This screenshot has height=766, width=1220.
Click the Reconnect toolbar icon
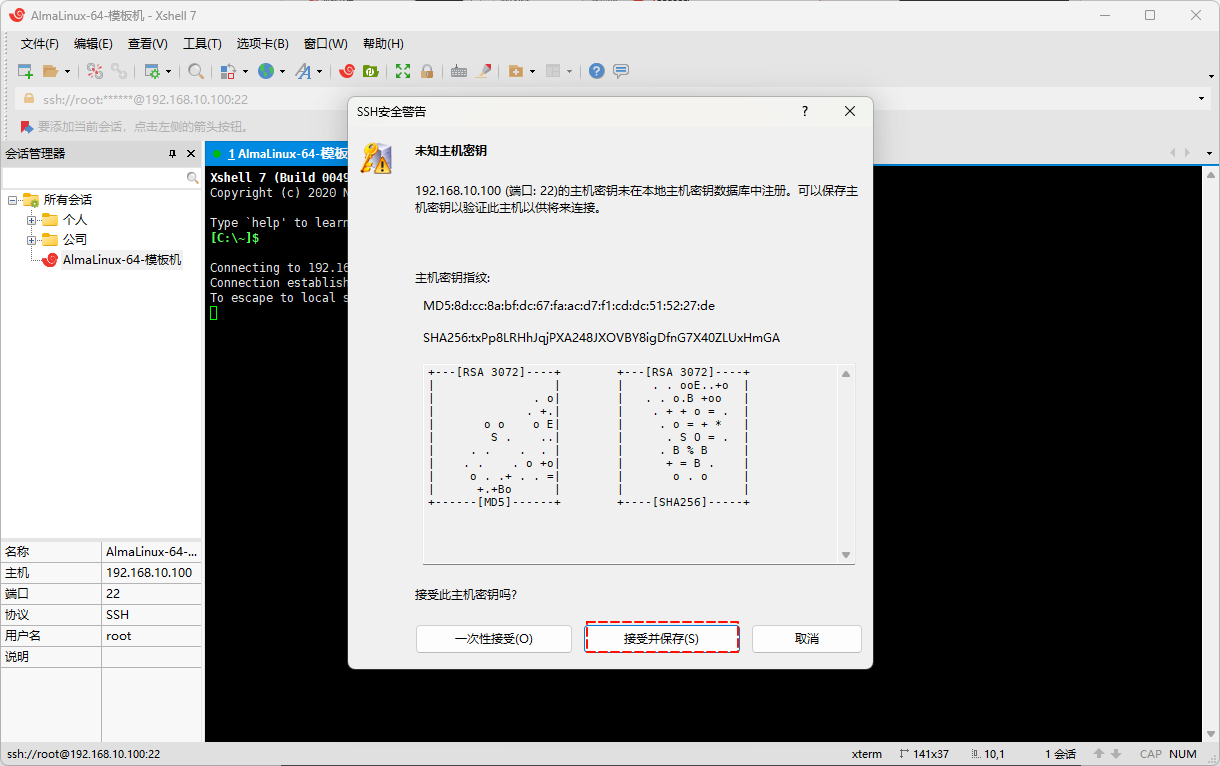tap(120, 71)
